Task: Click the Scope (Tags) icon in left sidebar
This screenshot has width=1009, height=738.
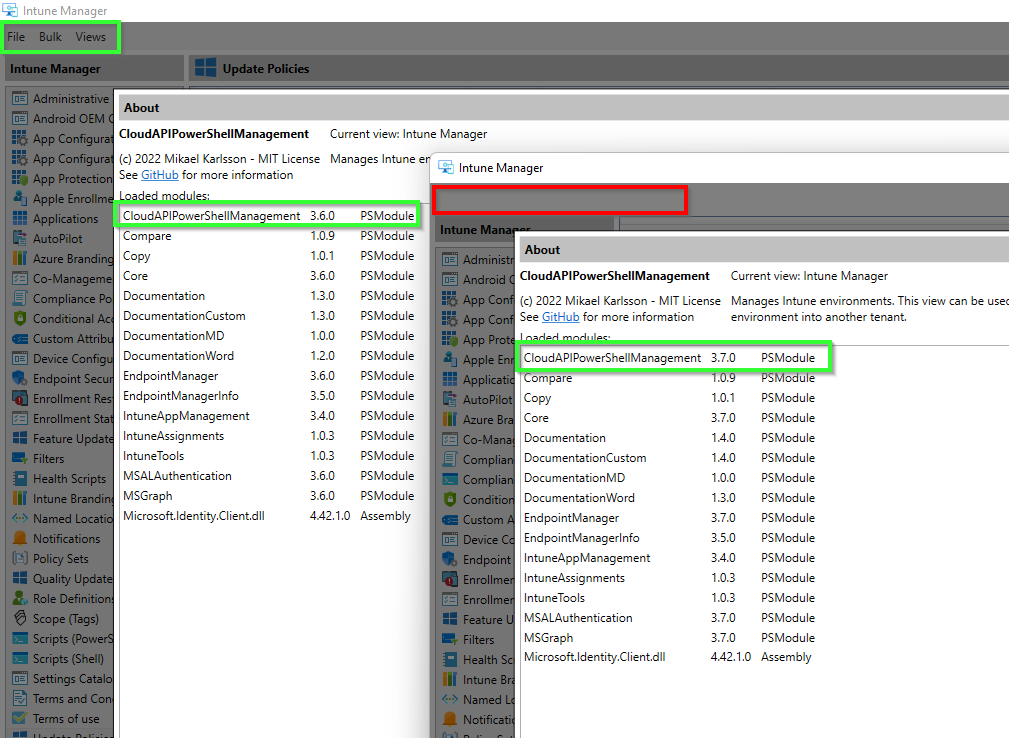Action: (20, 618)
